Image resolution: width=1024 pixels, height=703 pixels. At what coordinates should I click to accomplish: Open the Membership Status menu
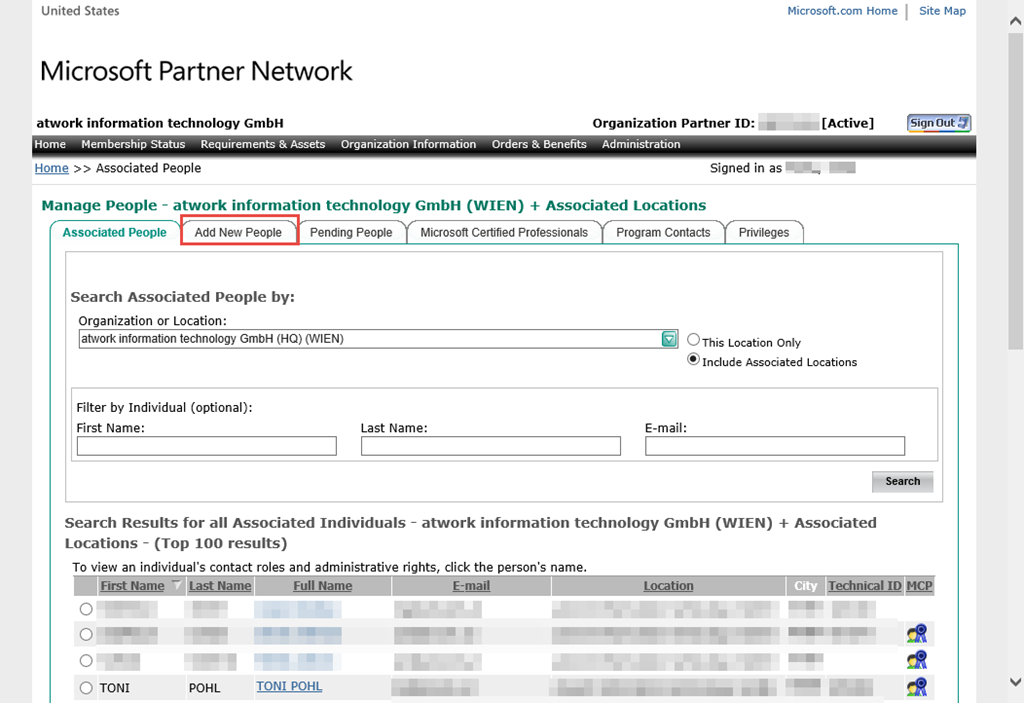tap(133, 144)
